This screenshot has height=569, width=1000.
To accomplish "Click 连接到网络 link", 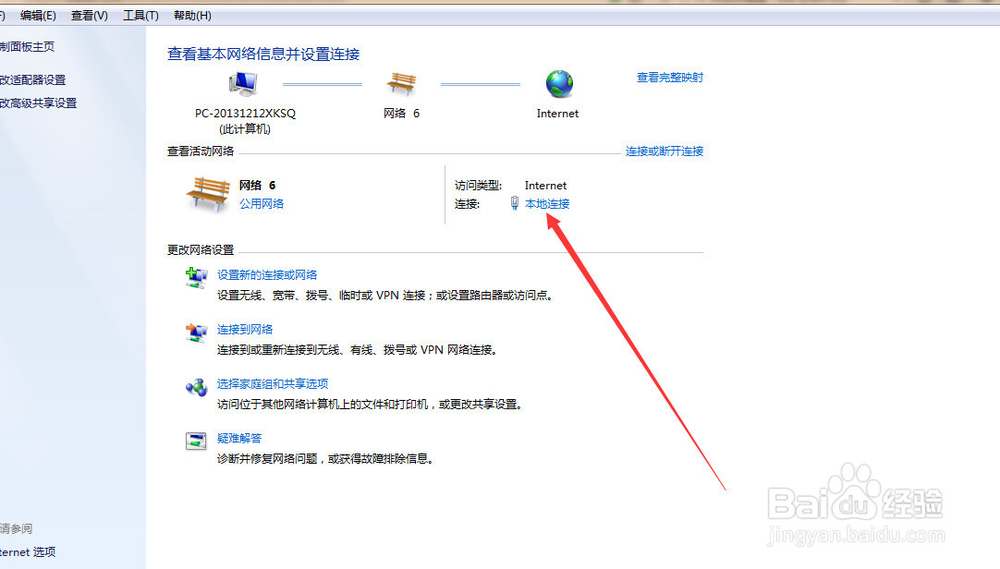I will [245, 329].
